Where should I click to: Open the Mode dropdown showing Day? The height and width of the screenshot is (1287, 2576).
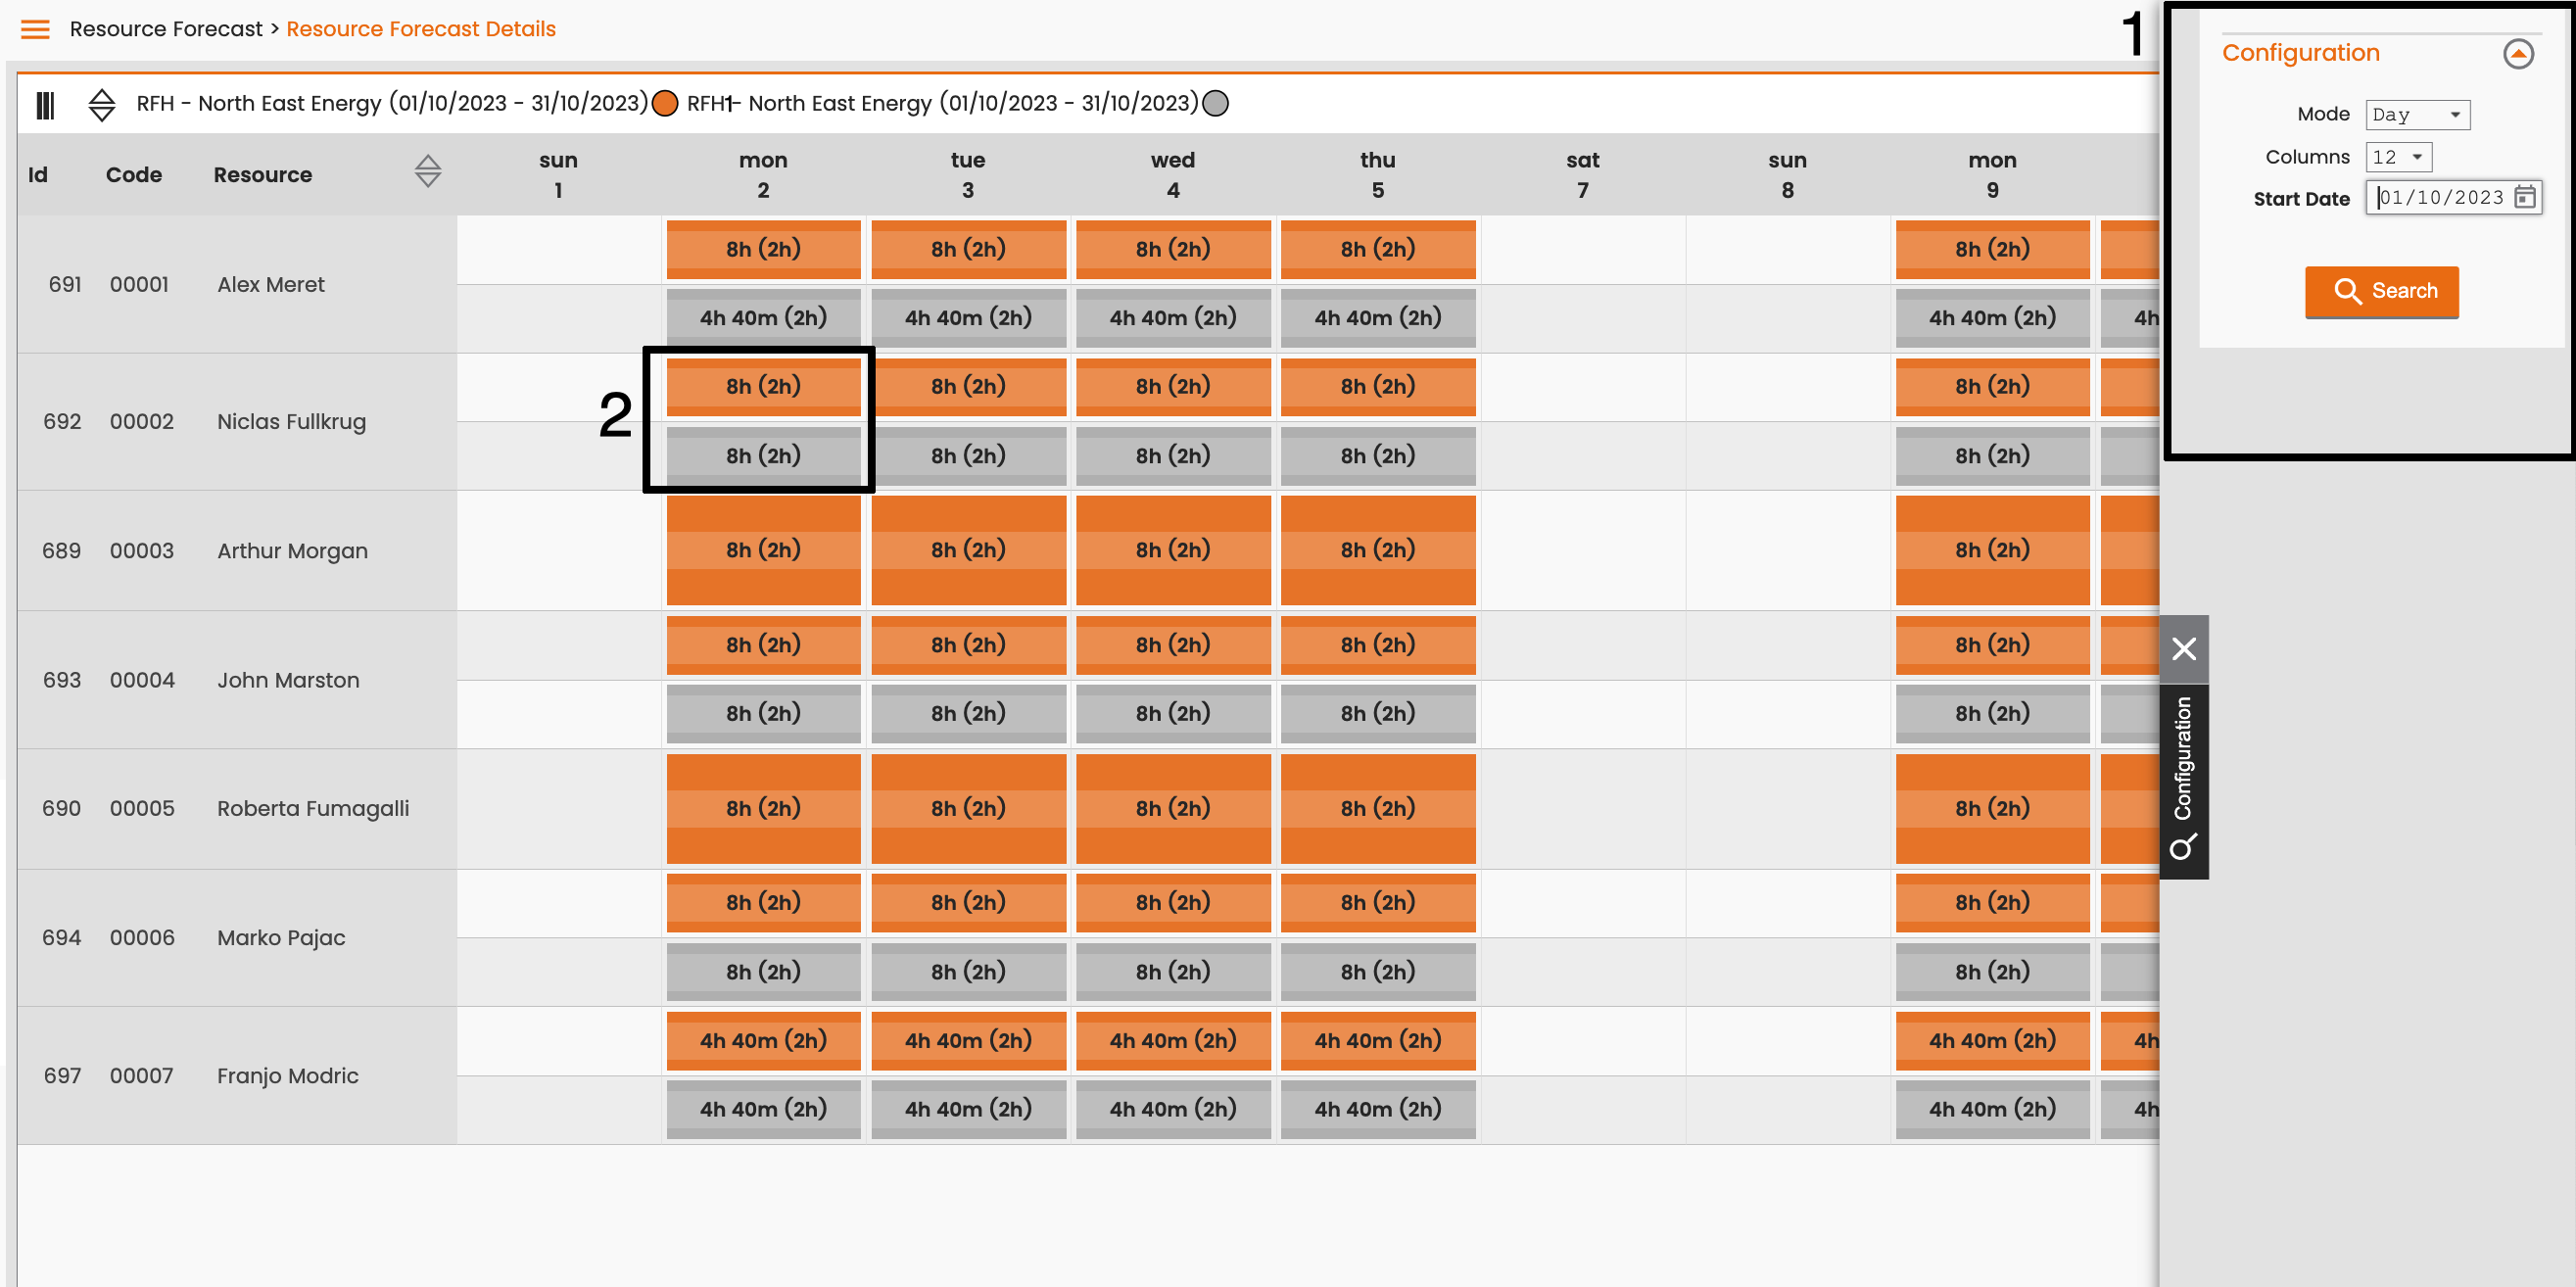[2417, 115]
